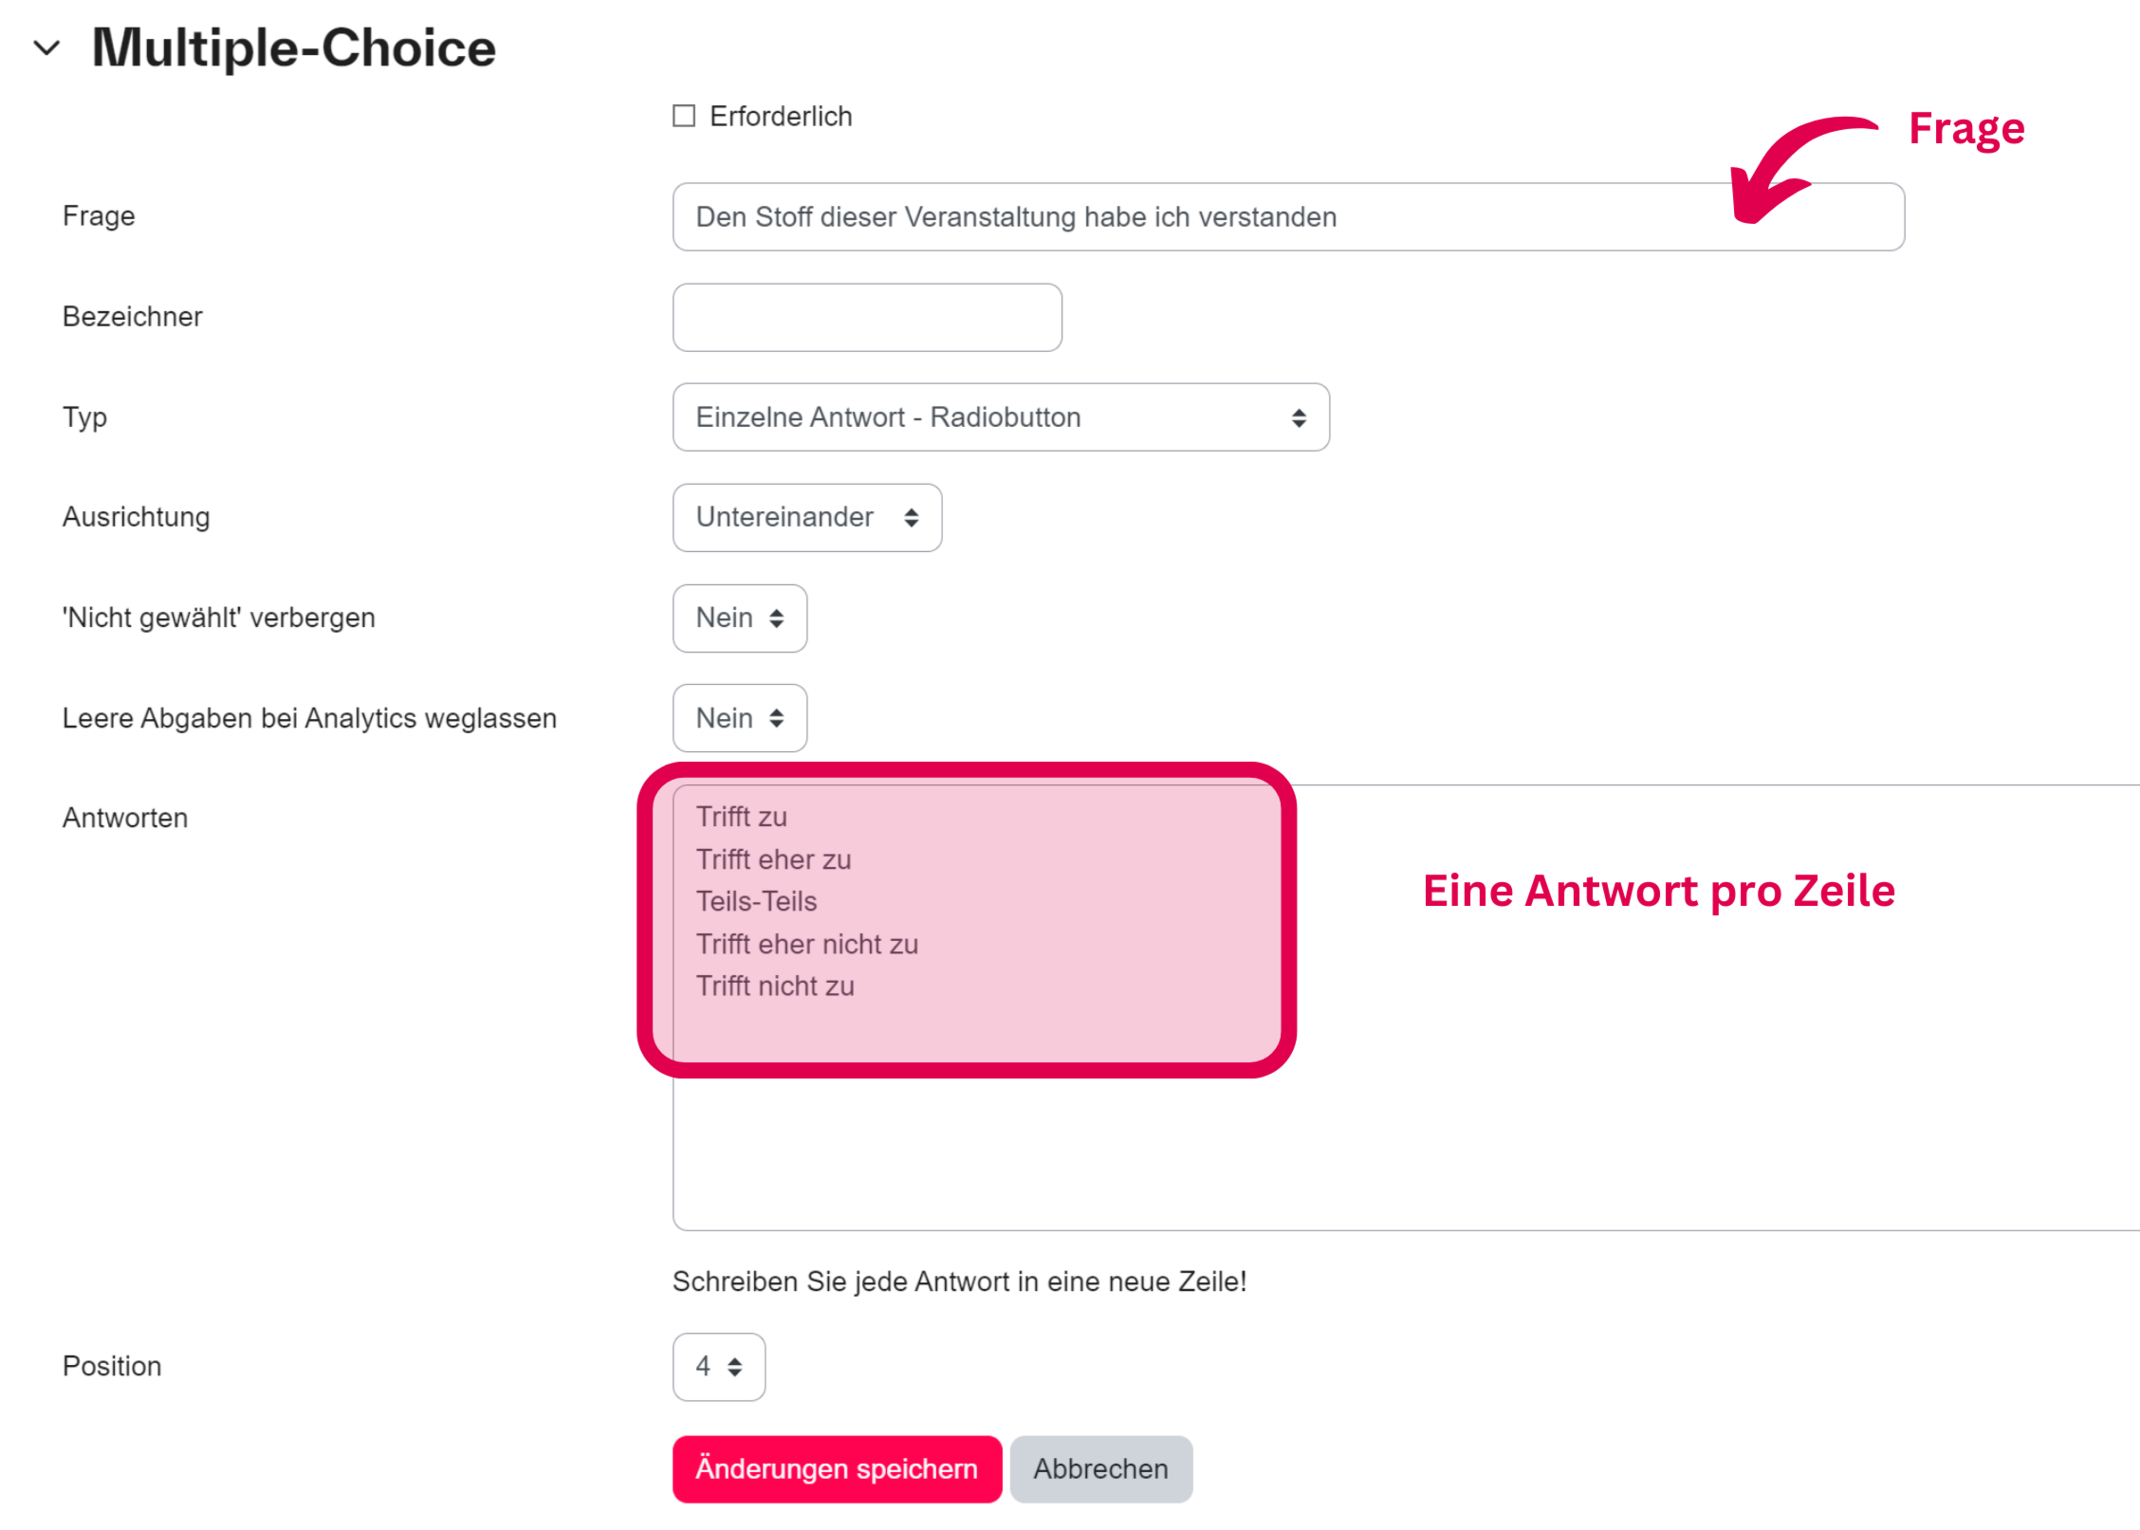2140x1530 pixels.
Task: Click the Erforderlich checkbox label
Action: point(780,116)
